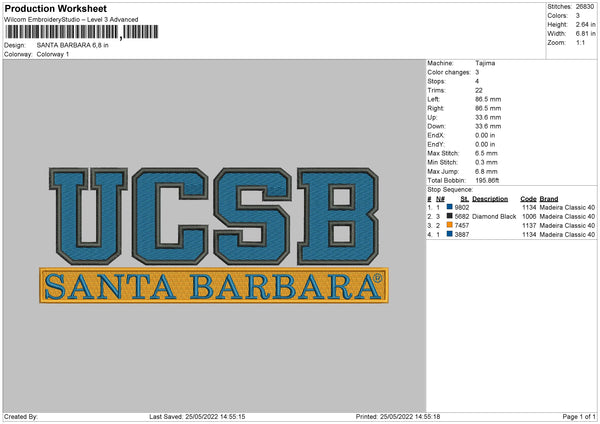Click the Production Worksheet title
600x424 pixels.
point(56,8)
